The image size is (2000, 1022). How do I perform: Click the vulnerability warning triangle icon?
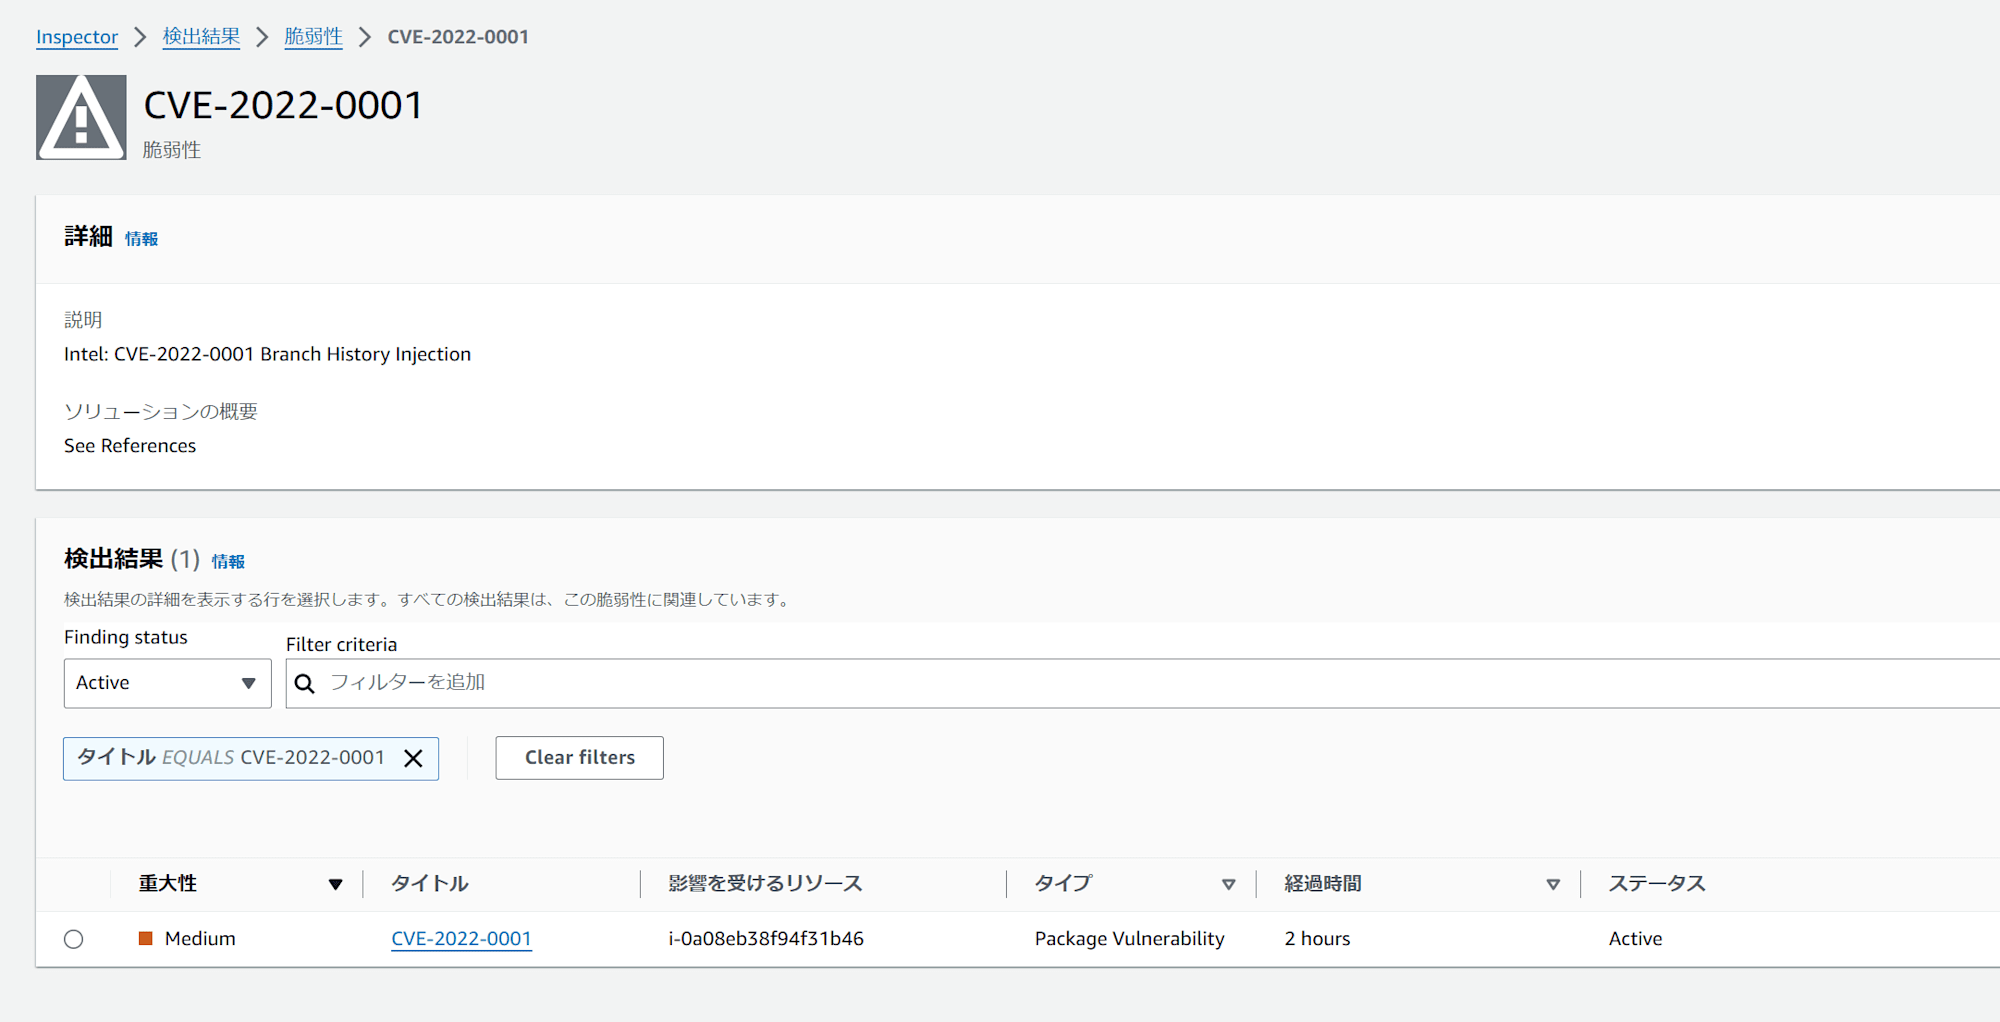click(81, 117)
